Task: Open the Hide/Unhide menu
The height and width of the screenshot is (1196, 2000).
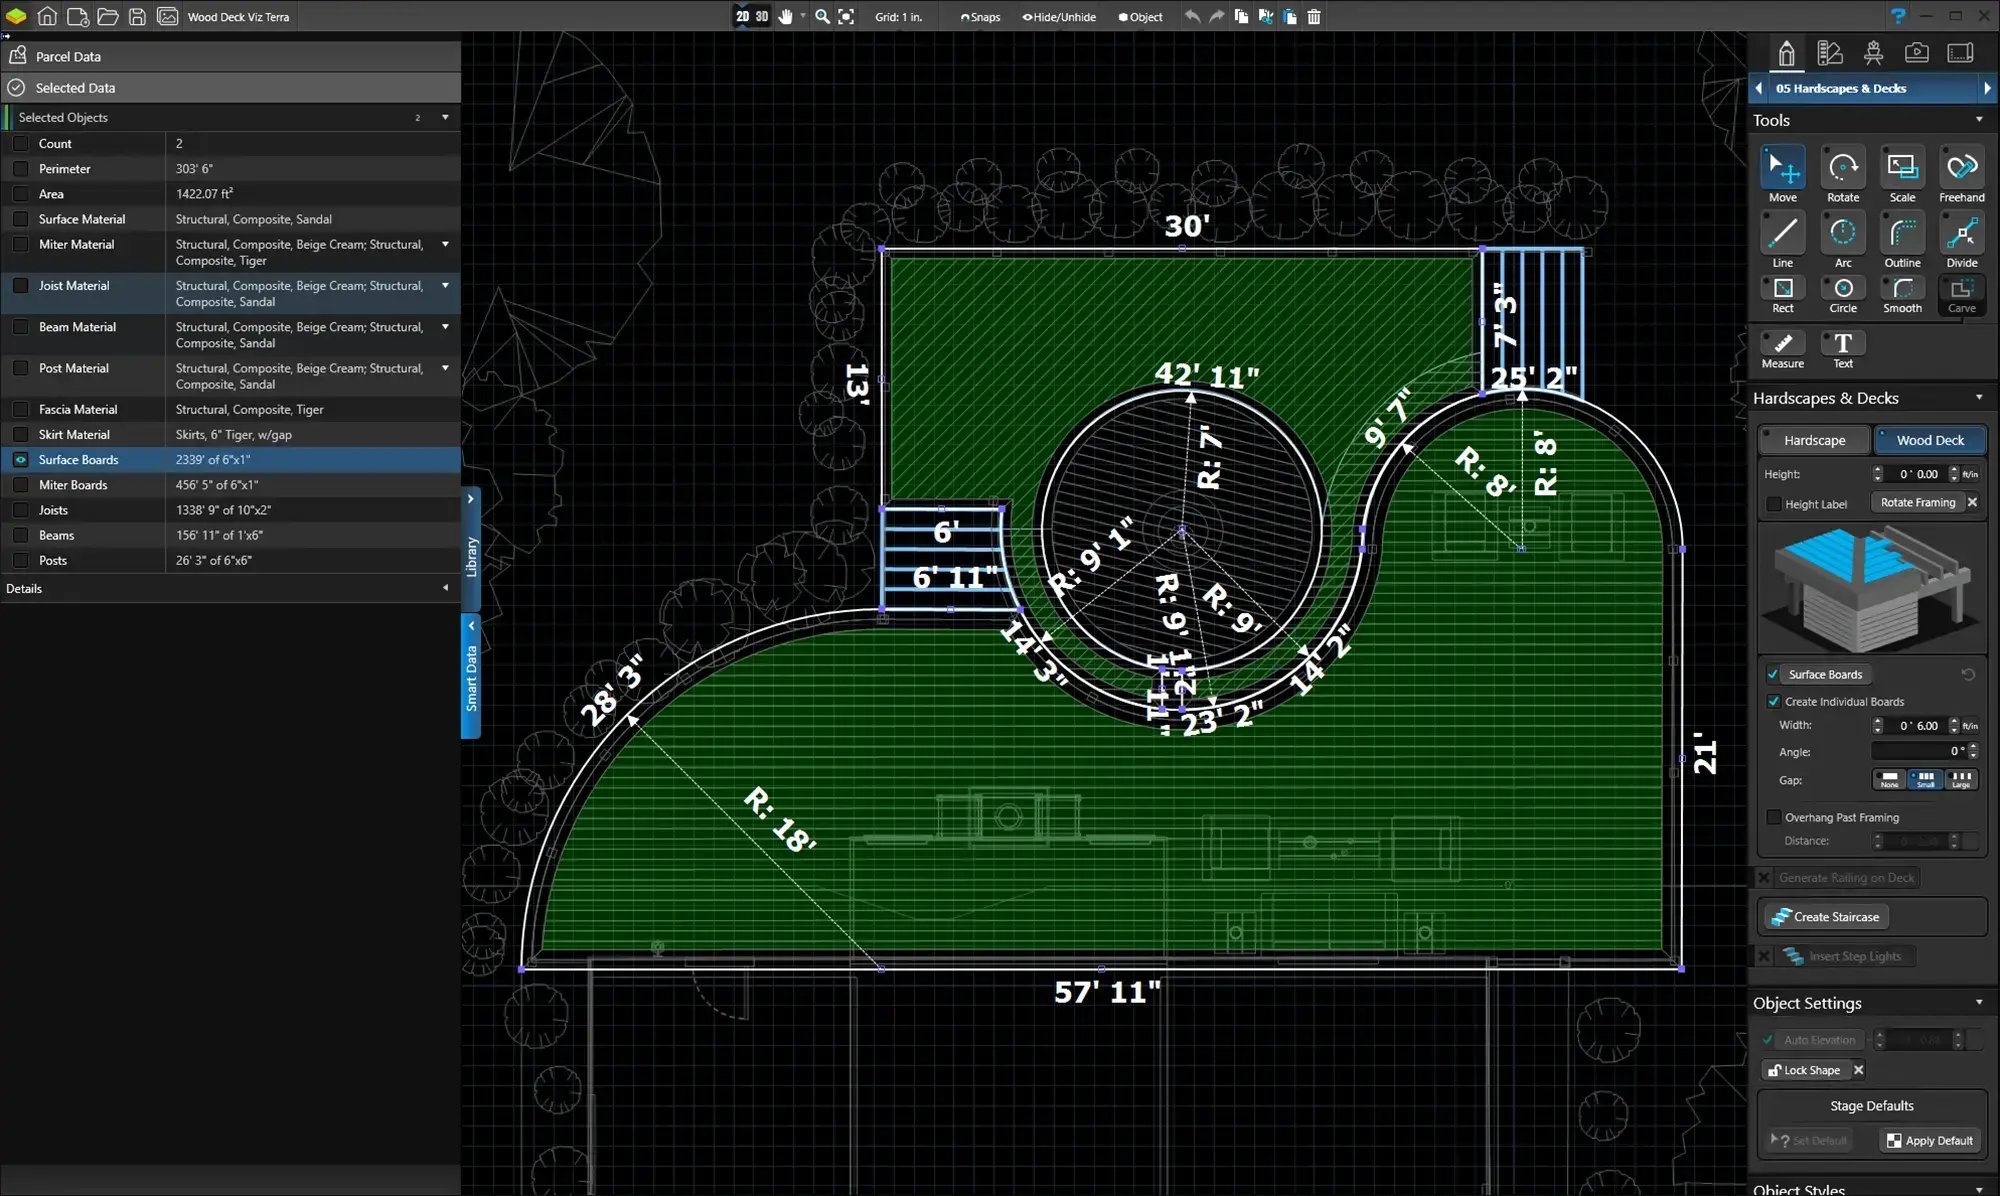Action: pos(1058,17)
